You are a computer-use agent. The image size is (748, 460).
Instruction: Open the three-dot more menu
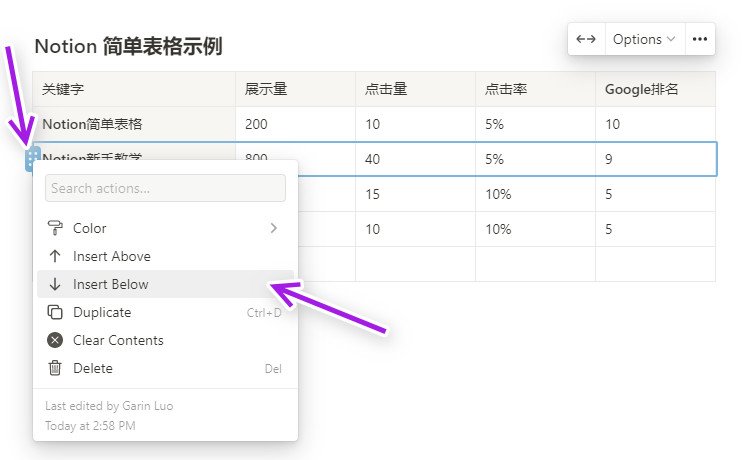[x=699, y=39]
